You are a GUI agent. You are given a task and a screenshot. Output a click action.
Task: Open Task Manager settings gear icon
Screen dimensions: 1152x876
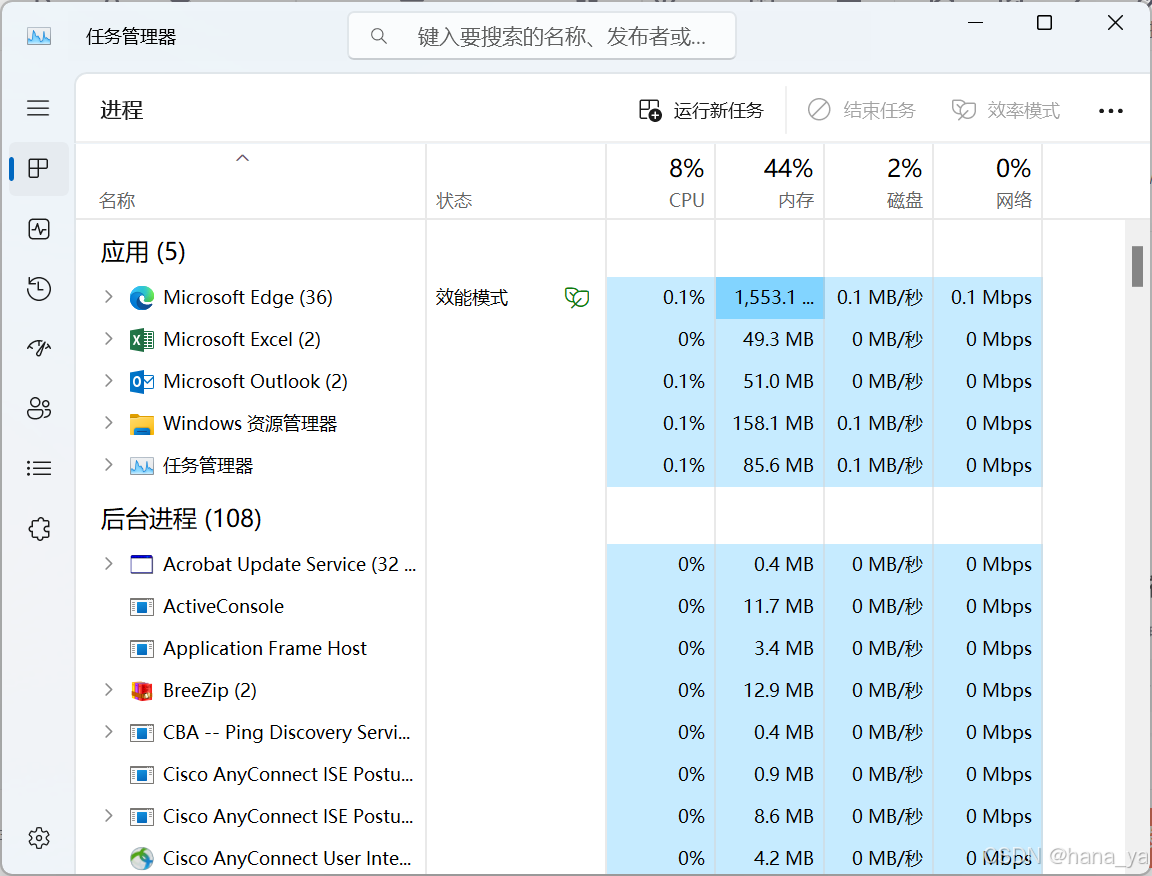coord(38,837)
